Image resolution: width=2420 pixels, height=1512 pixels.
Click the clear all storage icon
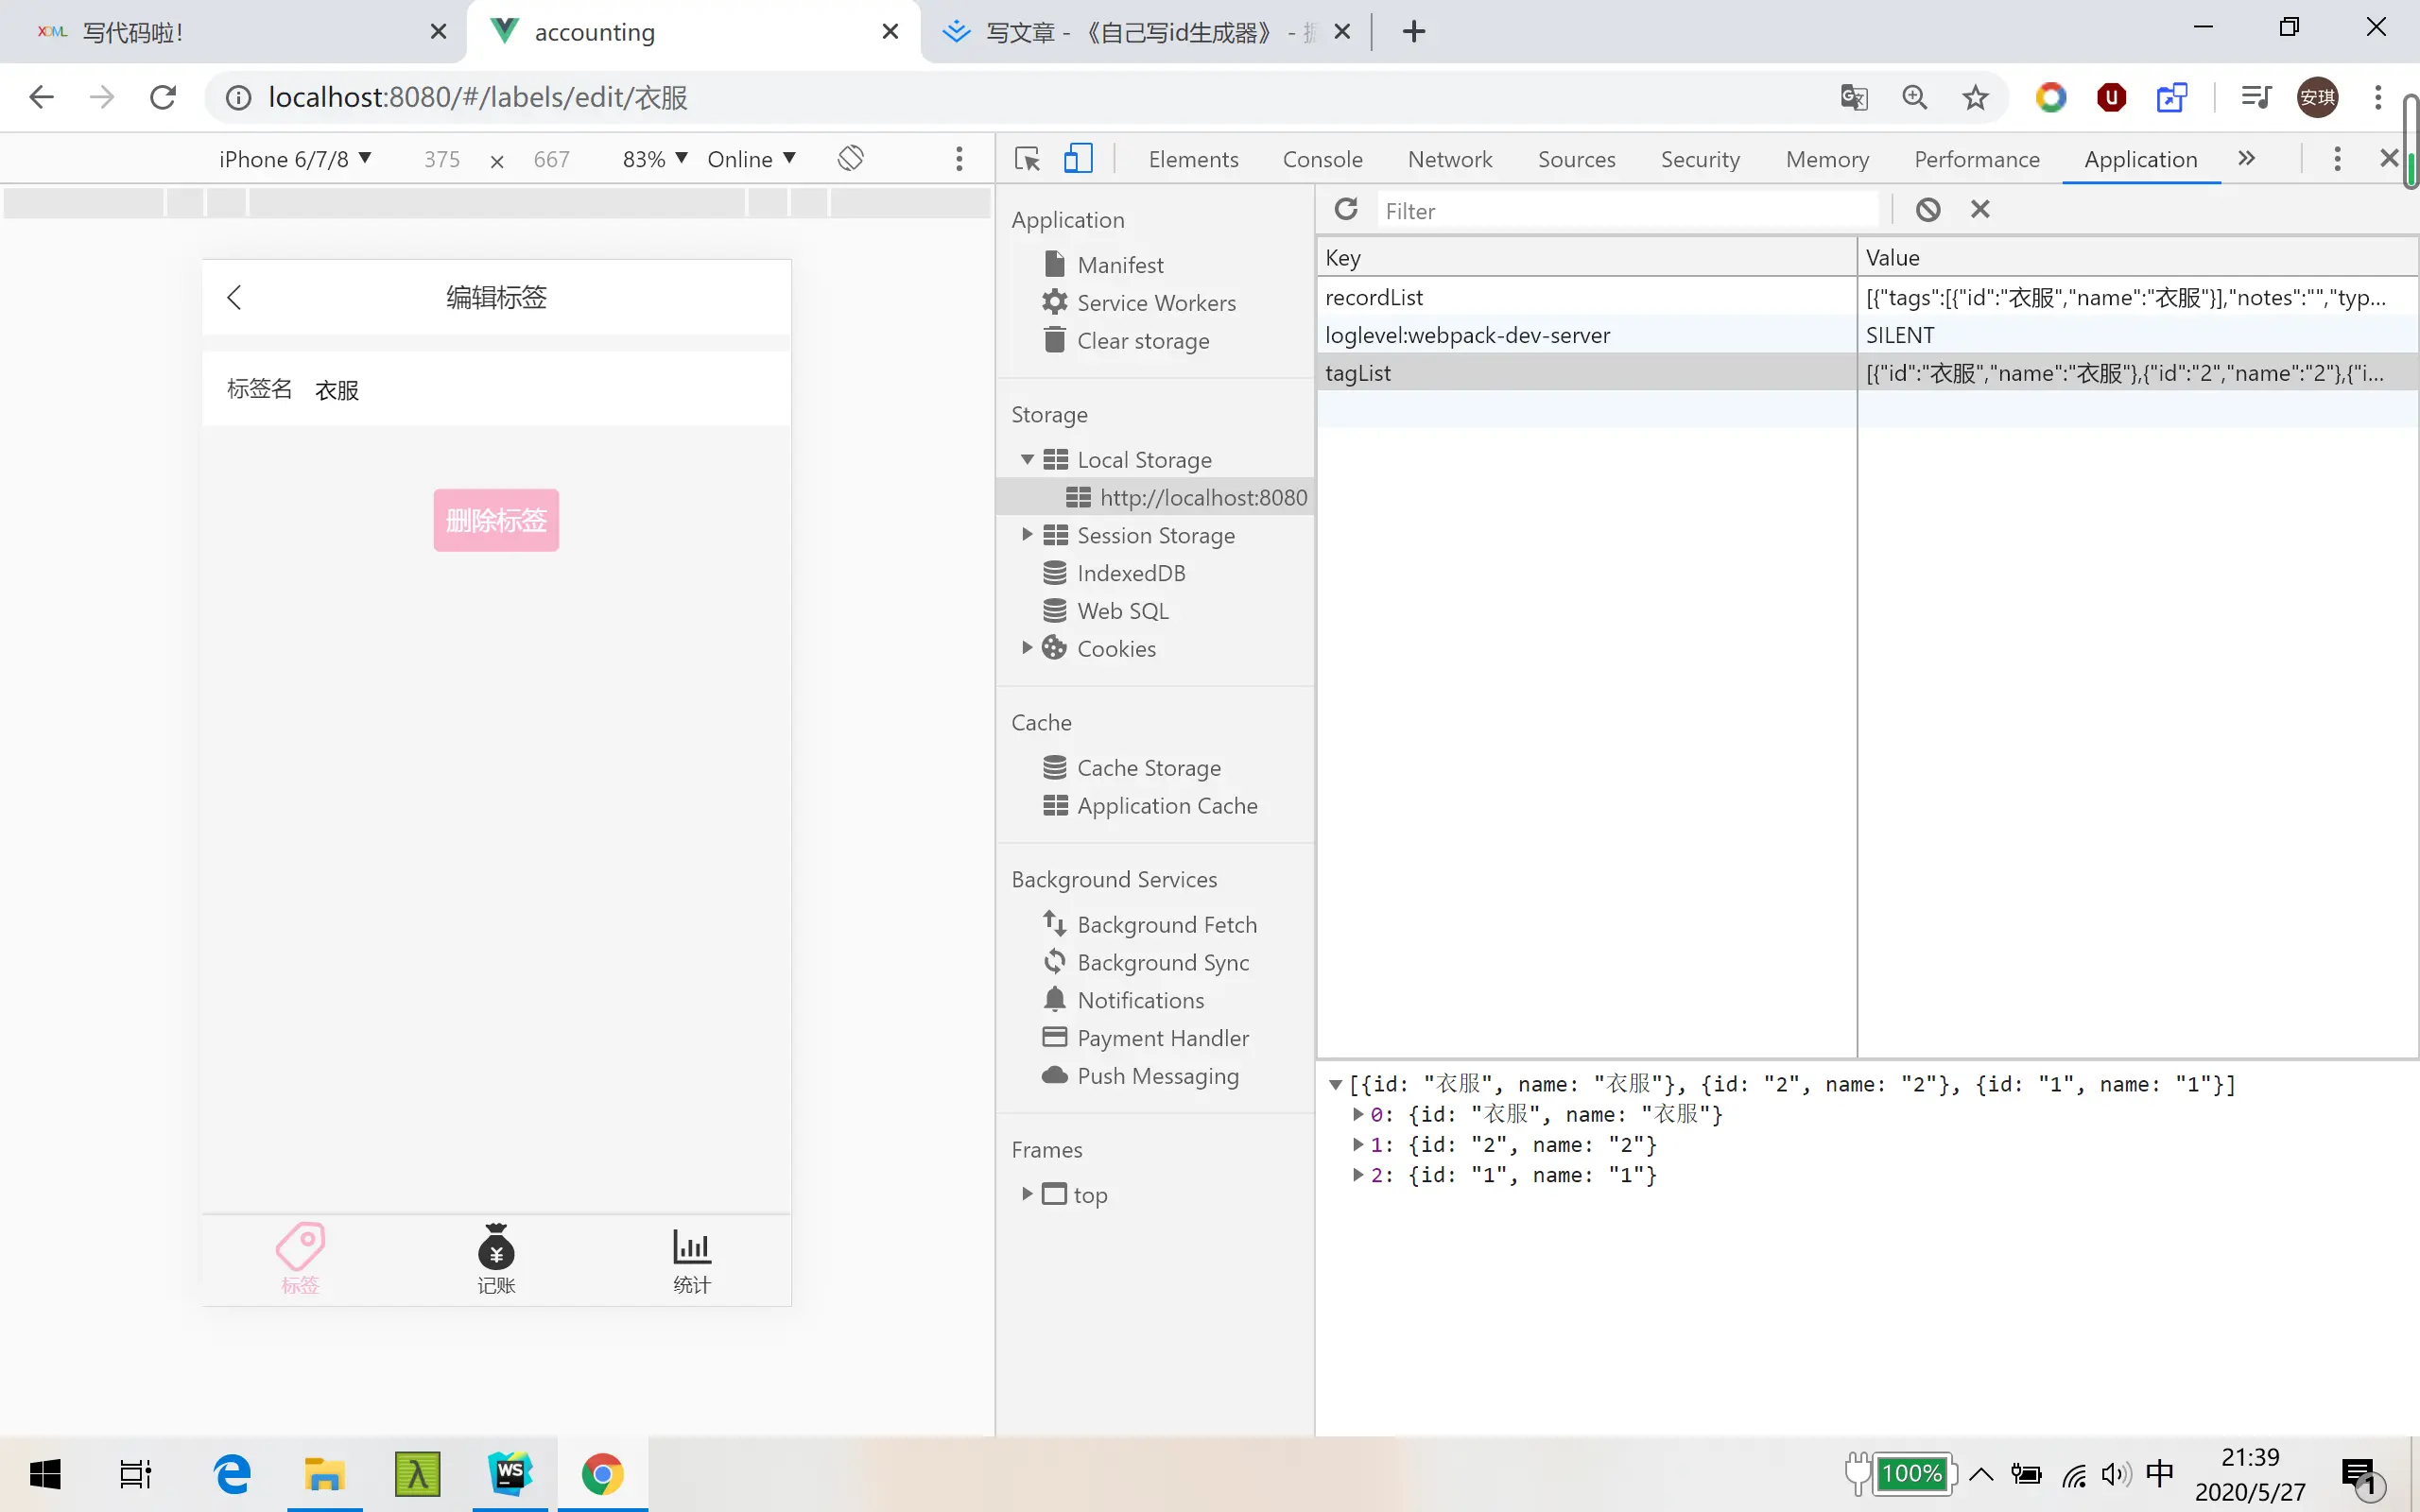(1927, 210)
